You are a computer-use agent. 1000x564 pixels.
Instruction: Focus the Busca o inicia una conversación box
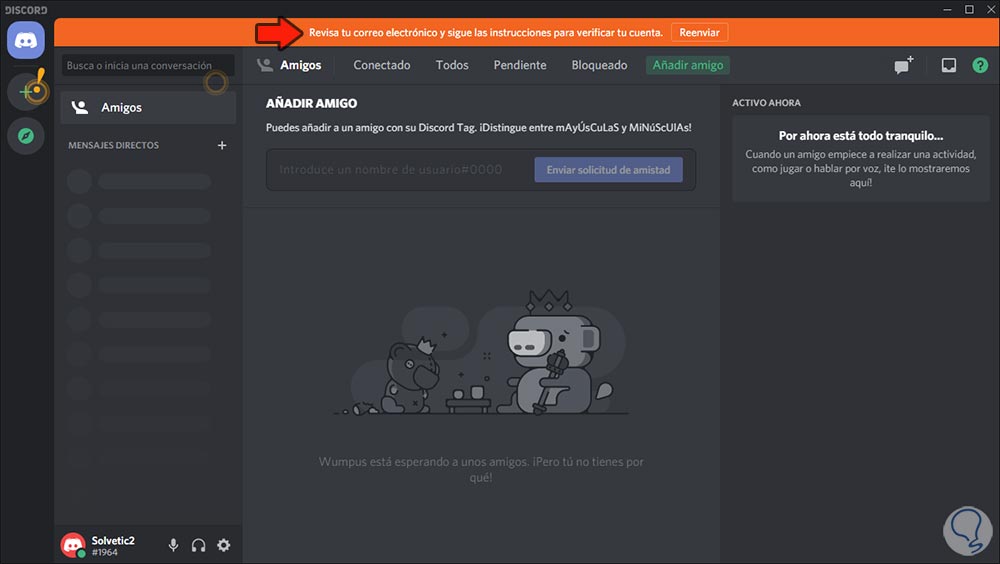(148, 65)
